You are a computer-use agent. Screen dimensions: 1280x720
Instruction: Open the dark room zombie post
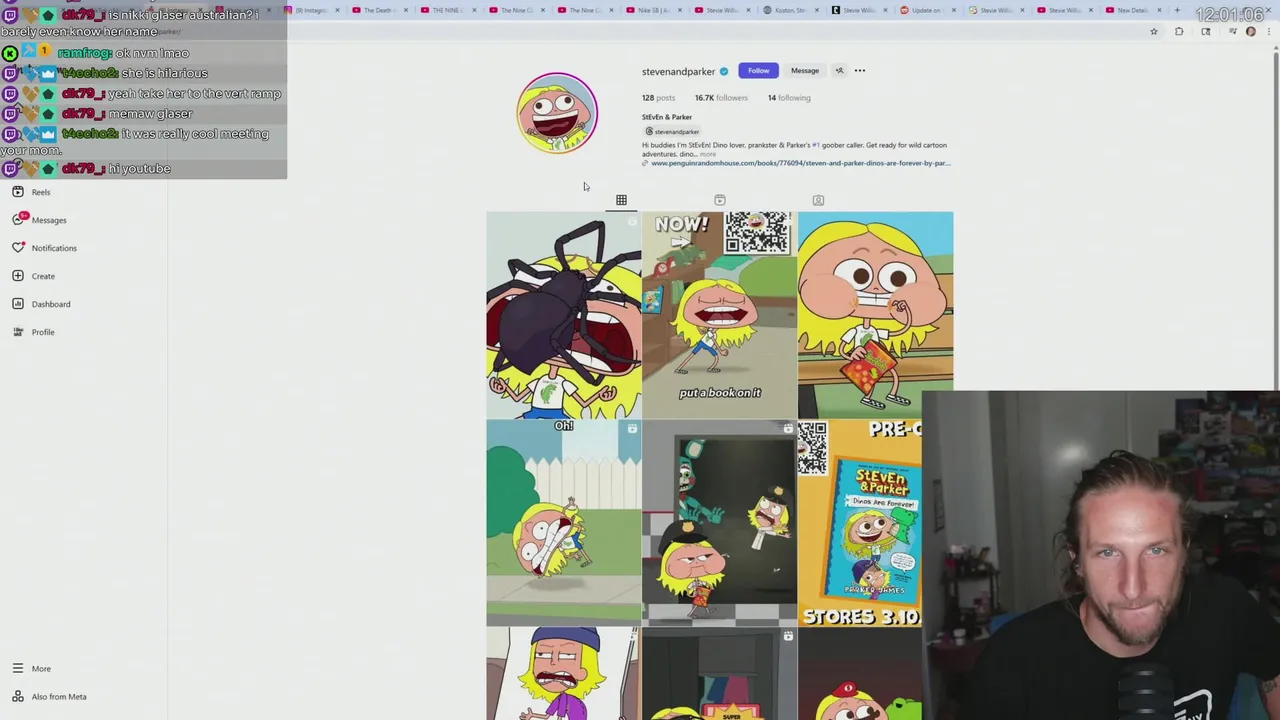719,522
